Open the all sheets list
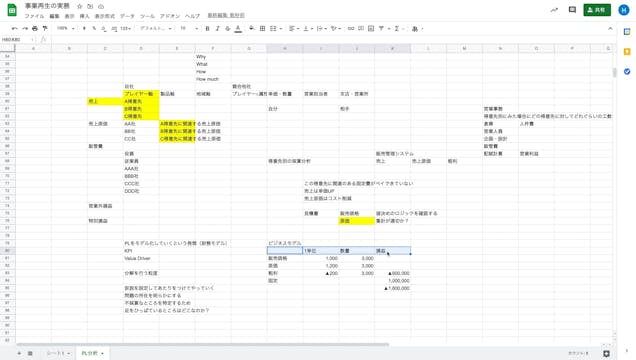The image size is (636, 360). (x=30, y=354)
